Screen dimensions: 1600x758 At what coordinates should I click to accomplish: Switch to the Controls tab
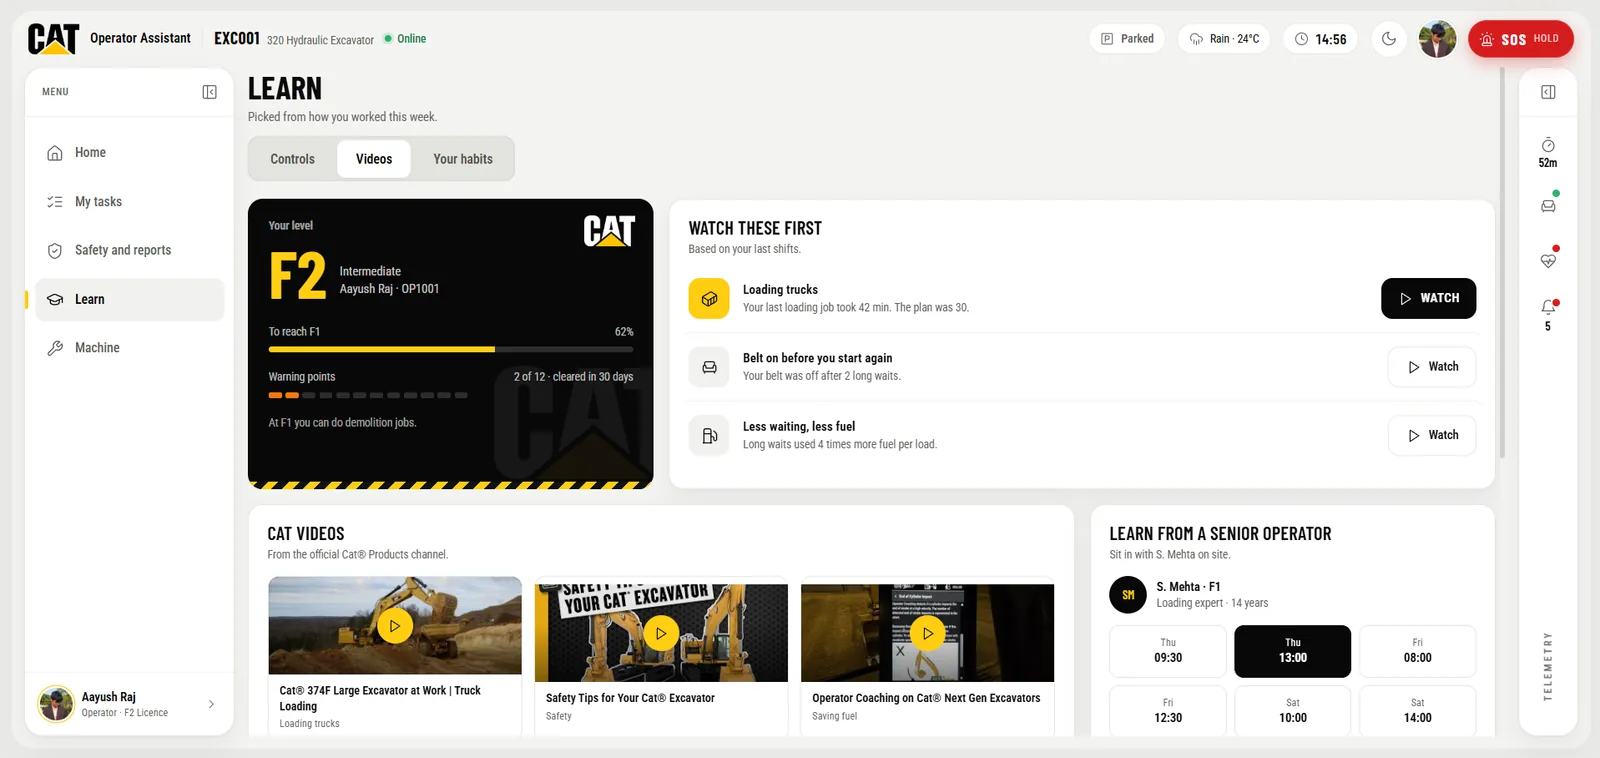[292, 159]
